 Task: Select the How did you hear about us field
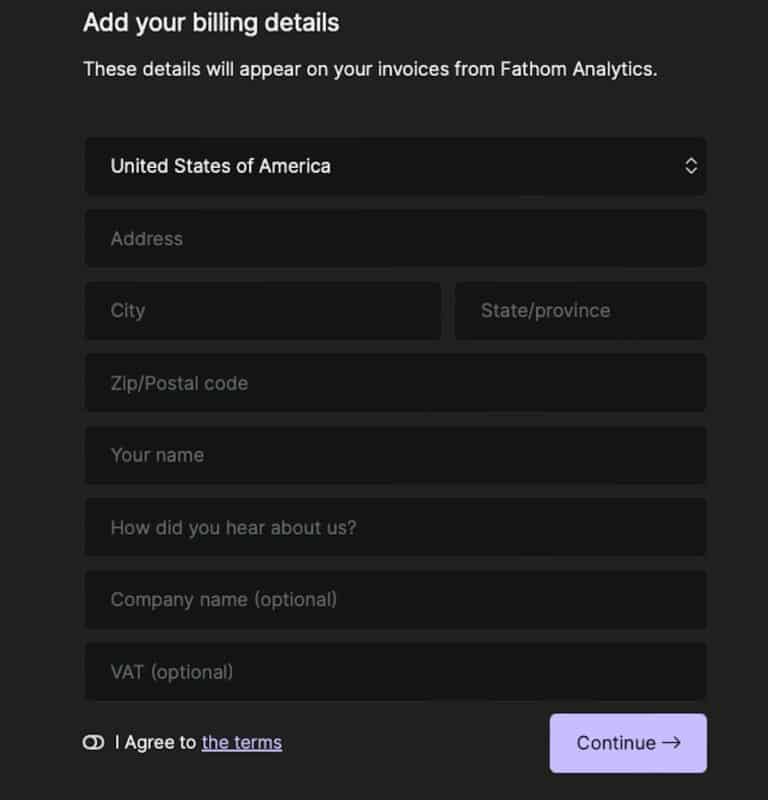click(395, 528)
